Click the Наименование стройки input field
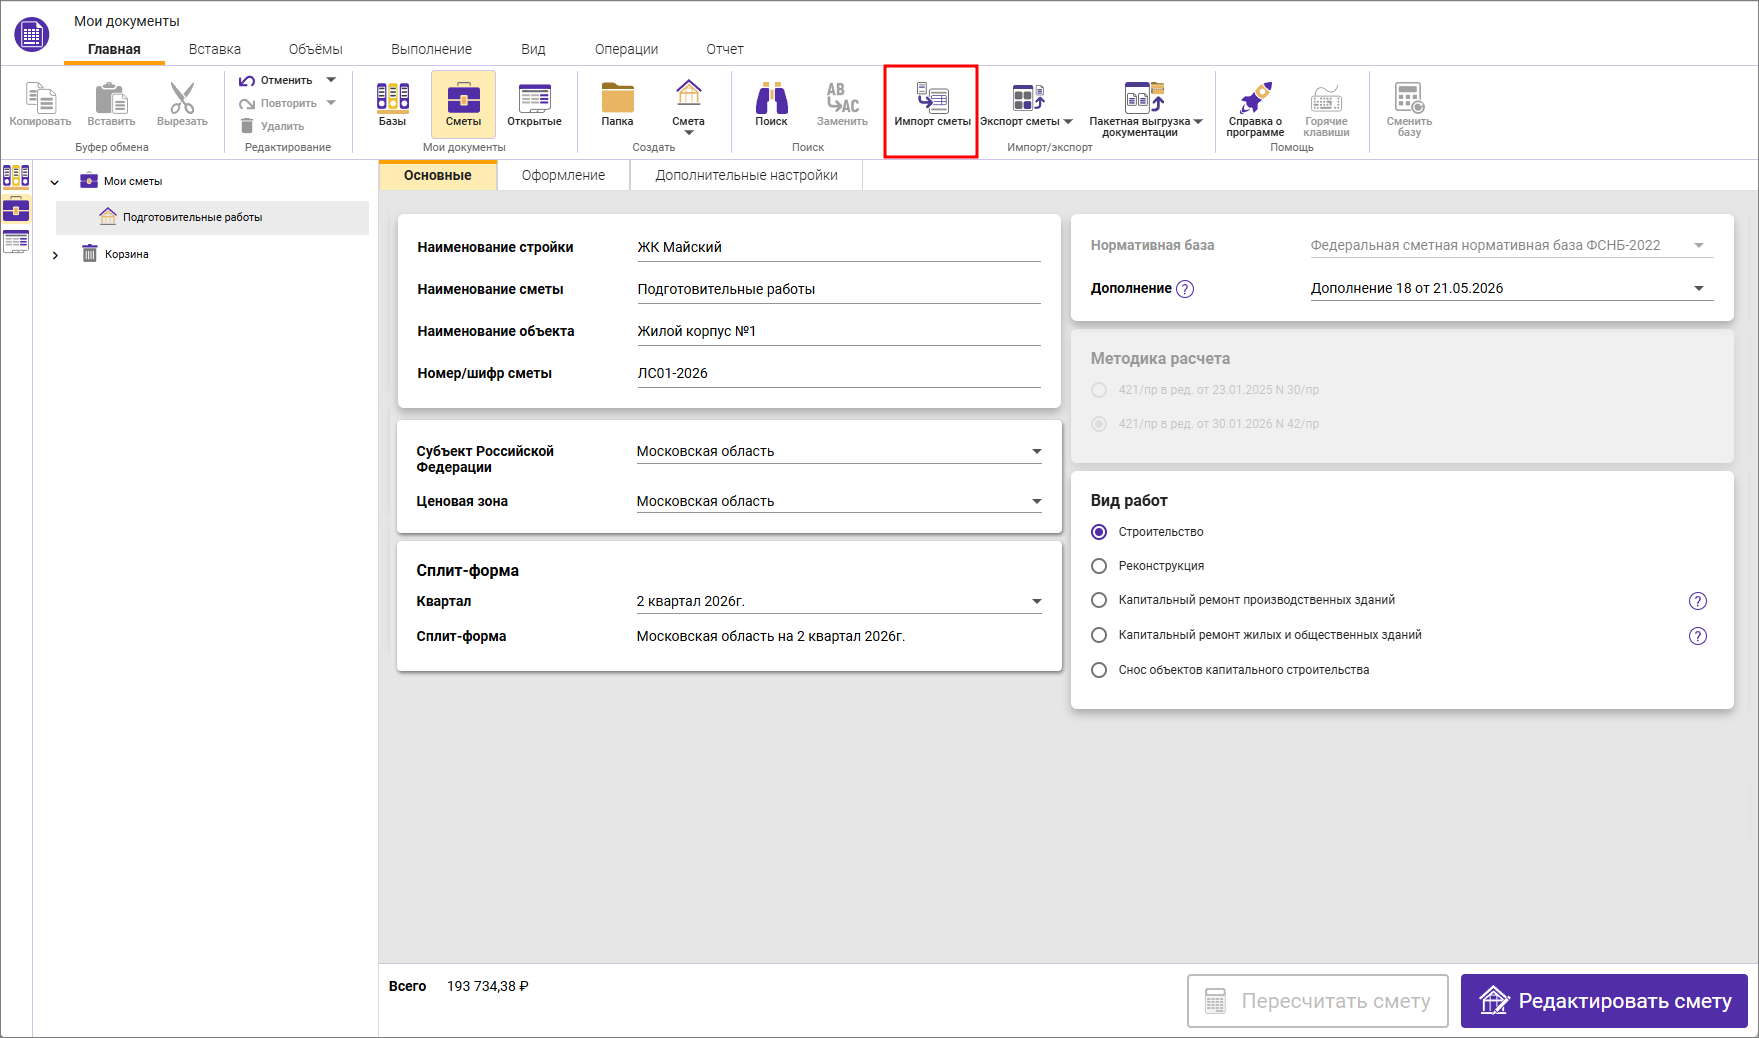Image resolution: width=1759 pixels, height=1038 pixels. [839, 247]
